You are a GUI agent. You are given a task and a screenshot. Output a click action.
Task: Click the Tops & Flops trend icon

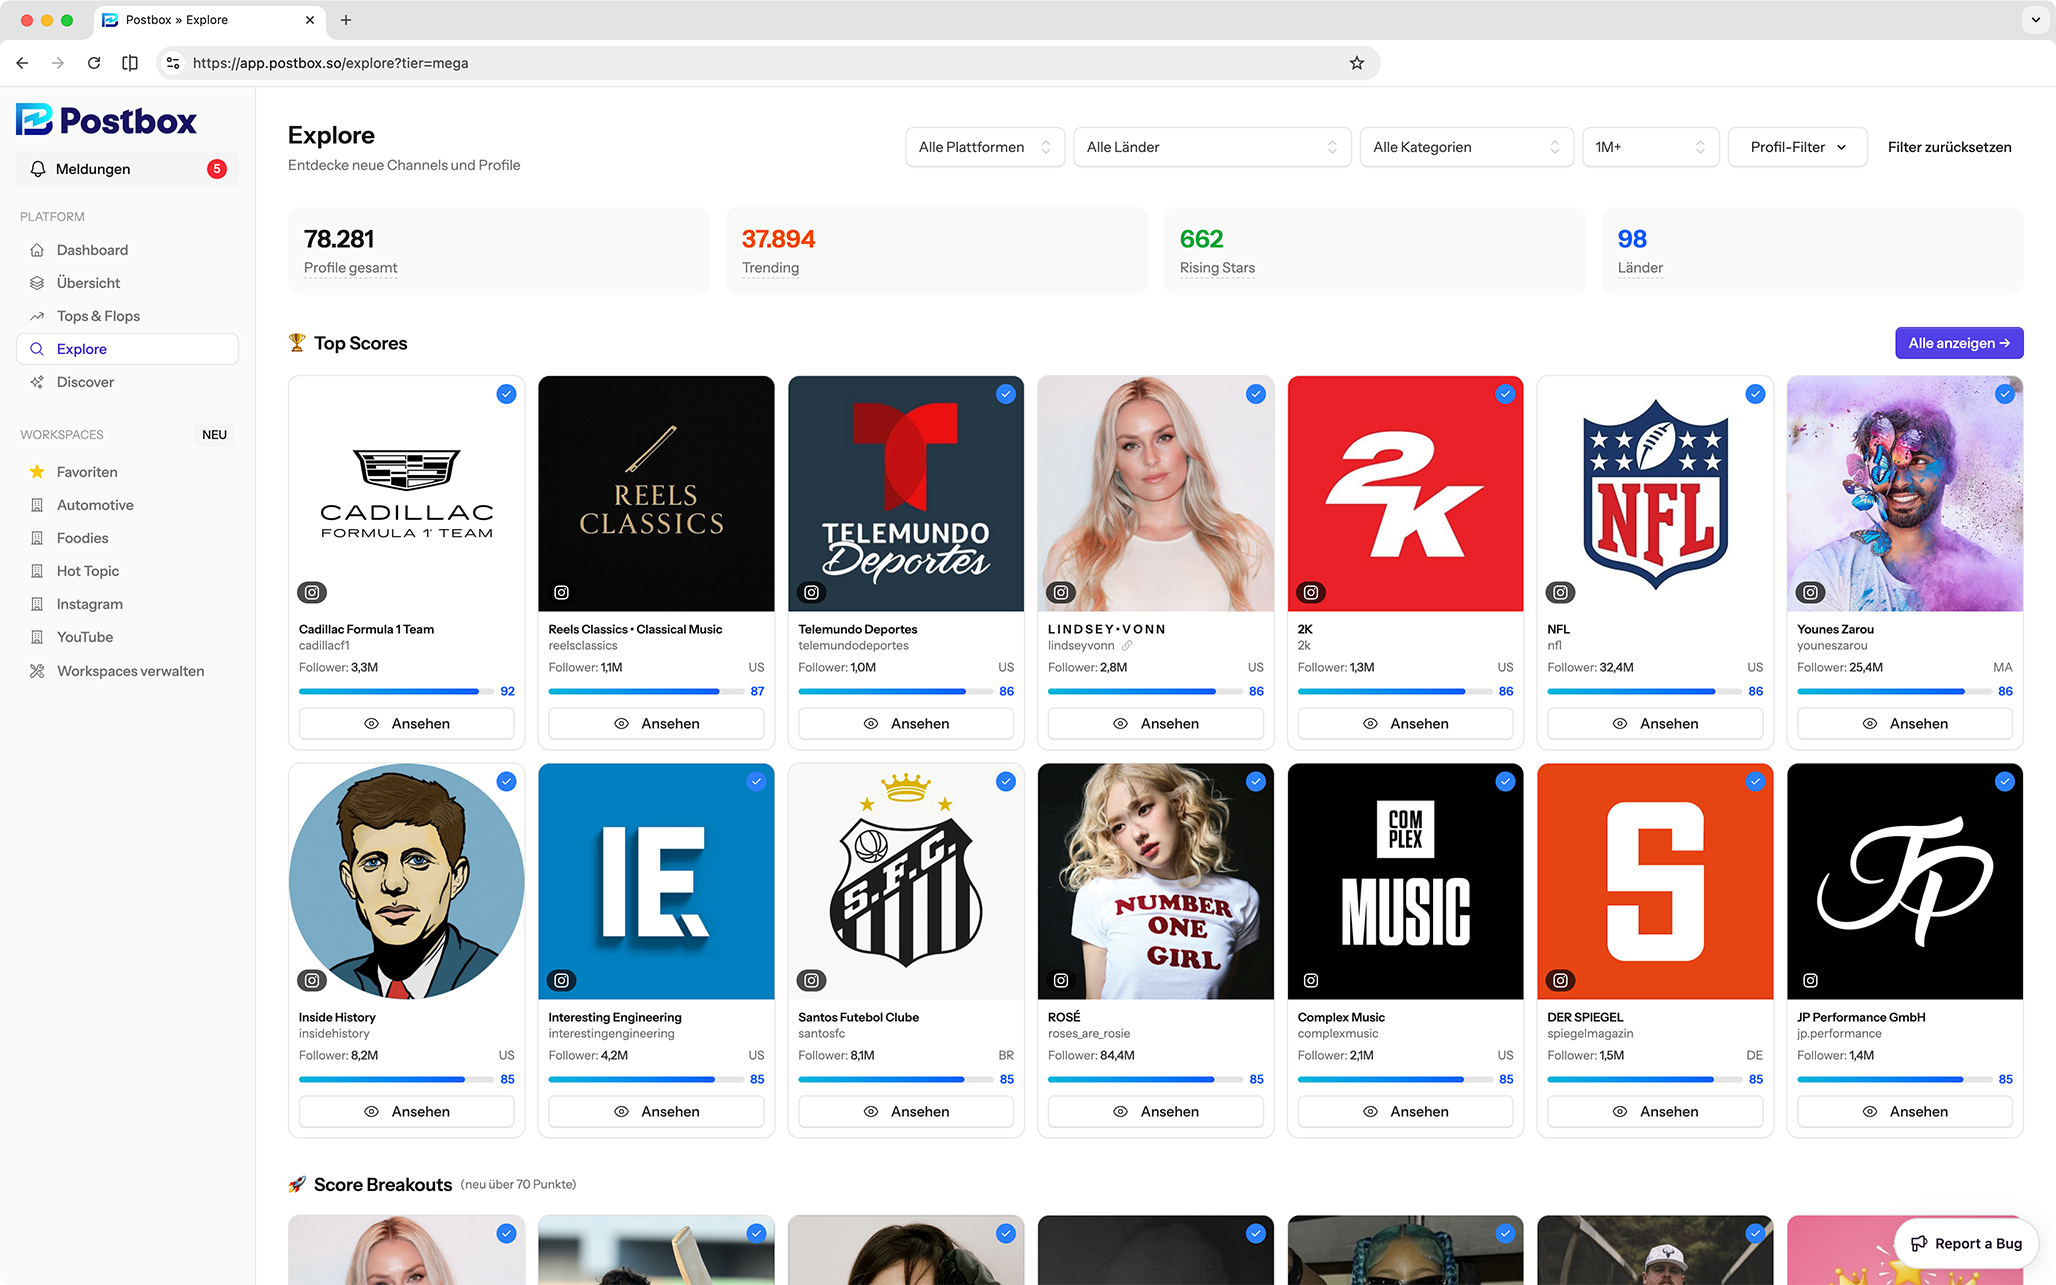[x=37, y=316]
